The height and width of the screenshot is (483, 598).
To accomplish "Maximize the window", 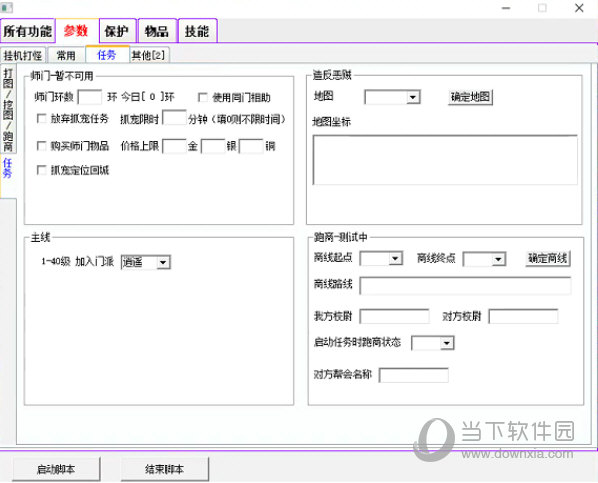I will point(542,8).
